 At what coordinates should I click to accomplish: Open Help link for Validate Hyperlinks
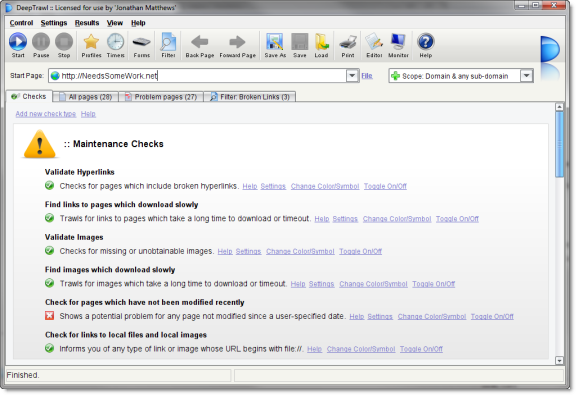coord(250,186)
